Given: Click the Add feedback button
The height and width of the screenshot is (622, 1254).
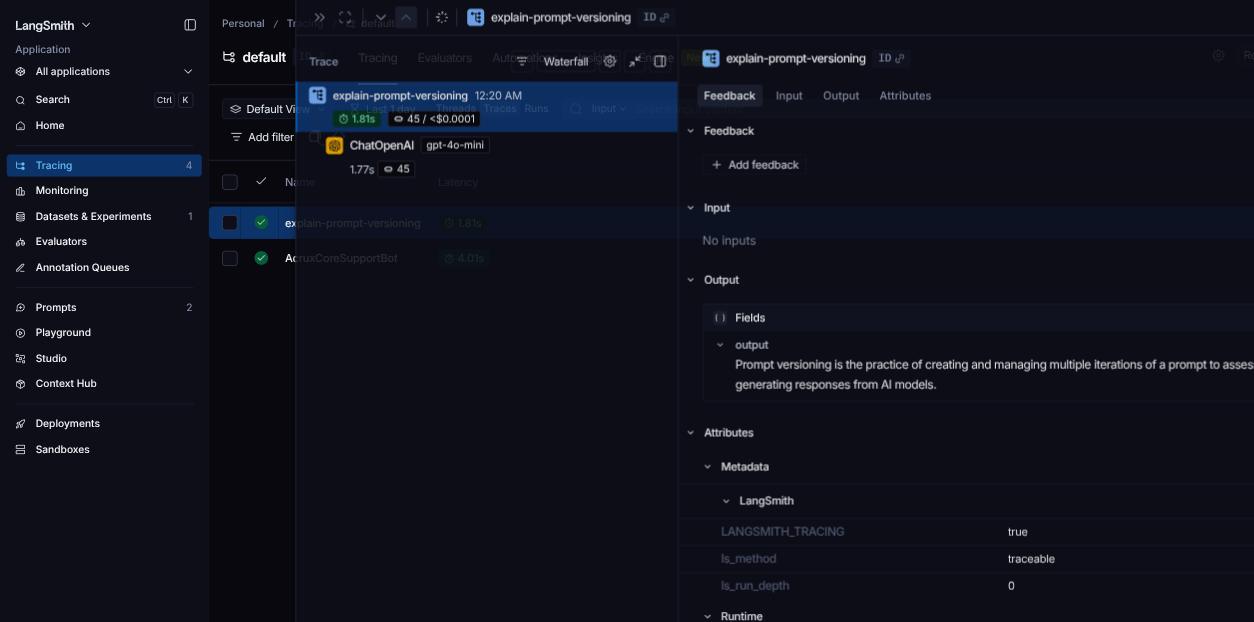Looking at the screenshot, I should pyautogui.click(x=755, y=165).
